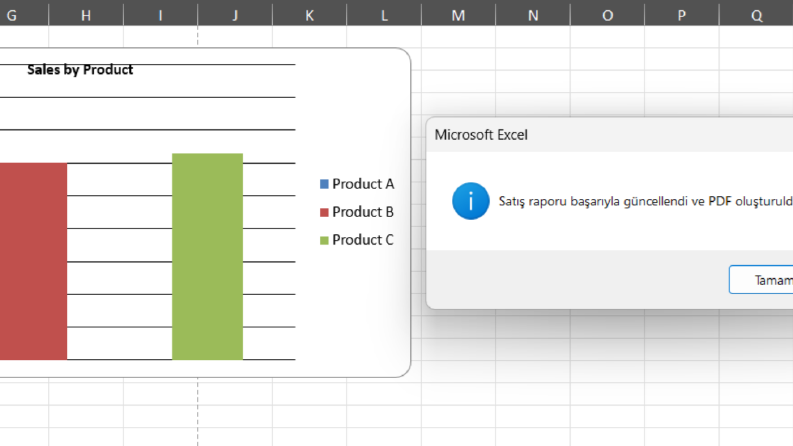Select column J header

(x=235, y=13)
